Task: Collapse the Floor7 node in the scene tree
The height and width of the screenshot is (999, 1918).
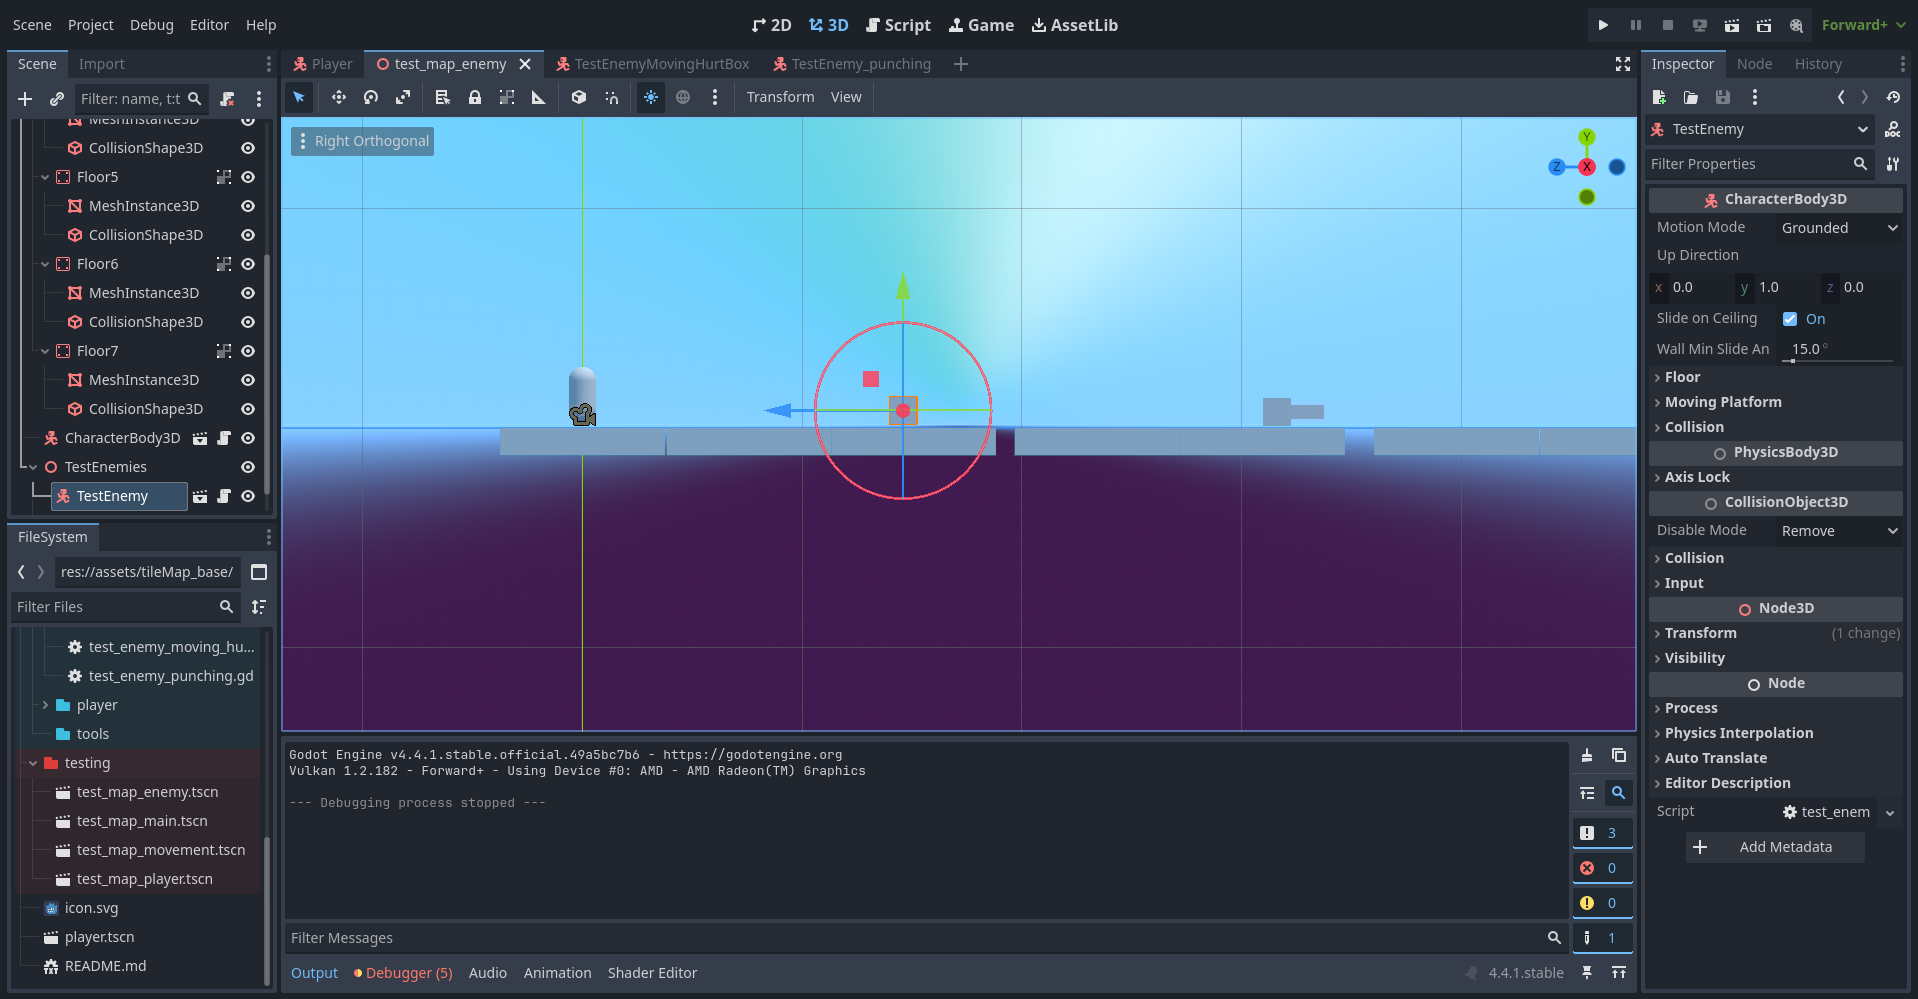Action: tap(44, 351)
